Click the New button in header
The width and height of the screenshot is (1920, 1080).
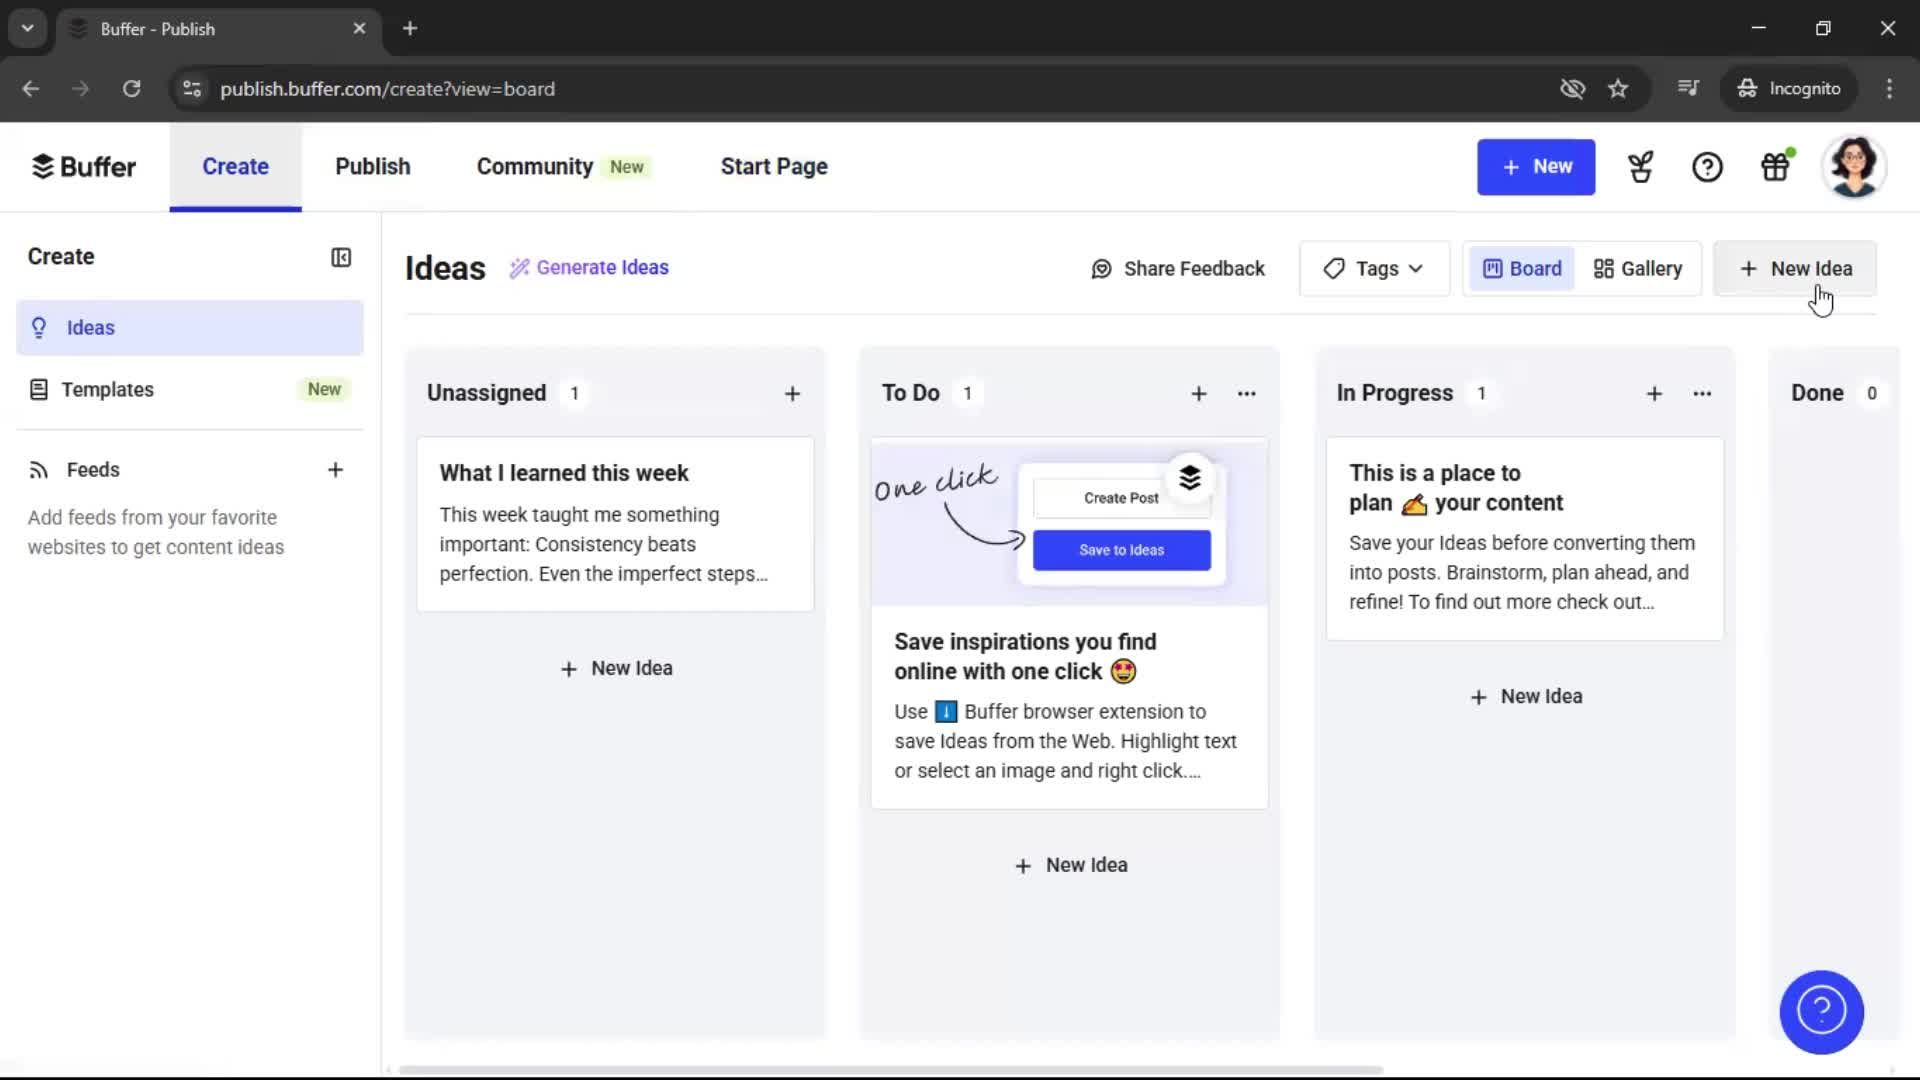click(1536, 167)
